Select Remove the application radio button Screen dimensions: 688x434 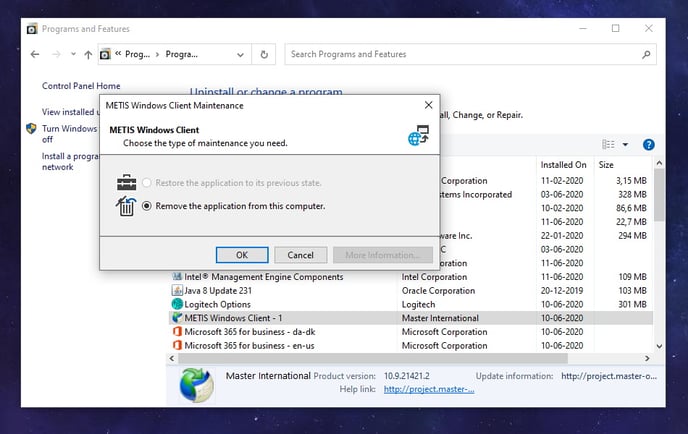(147, 206)
